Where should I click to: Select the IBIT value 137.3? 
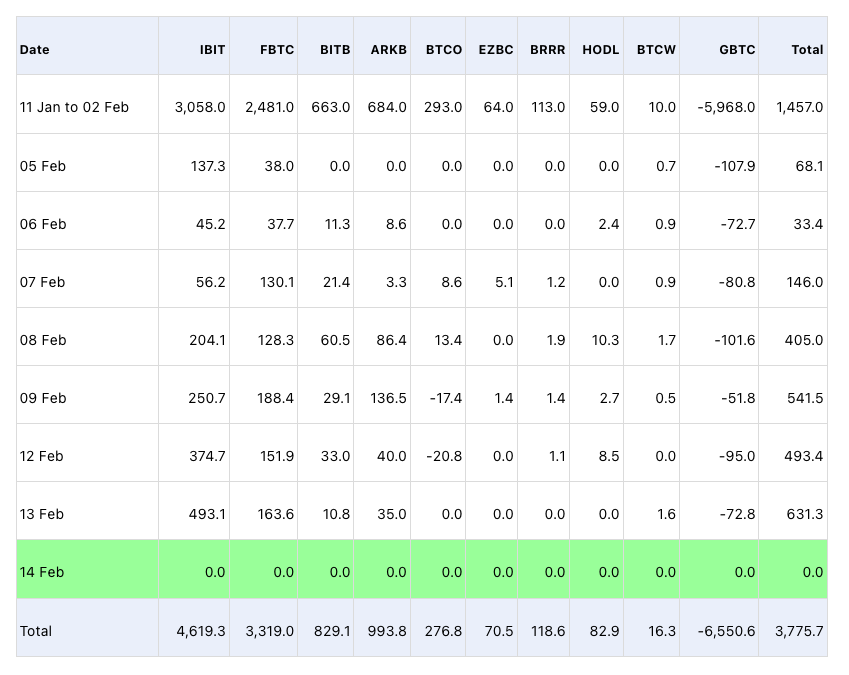click(x=208, y=166)
